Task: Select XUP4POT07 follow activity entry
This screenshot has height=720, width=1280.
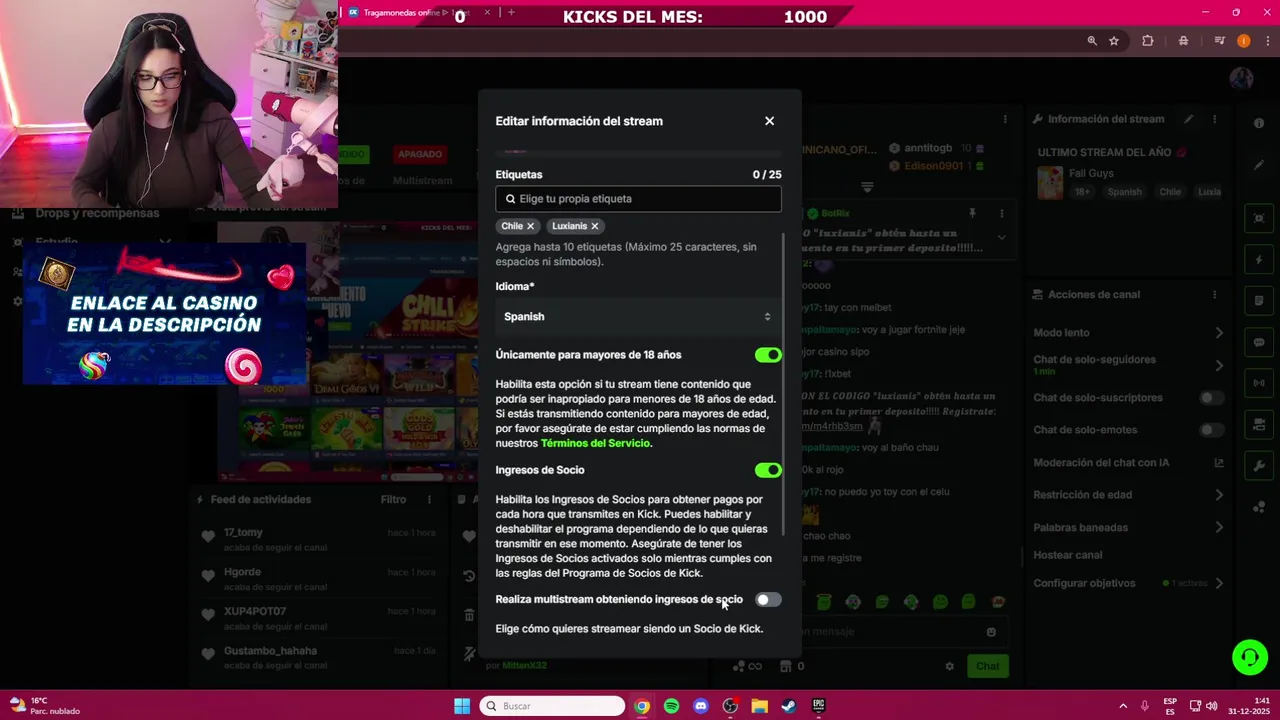Action: (x=317, y=618)
